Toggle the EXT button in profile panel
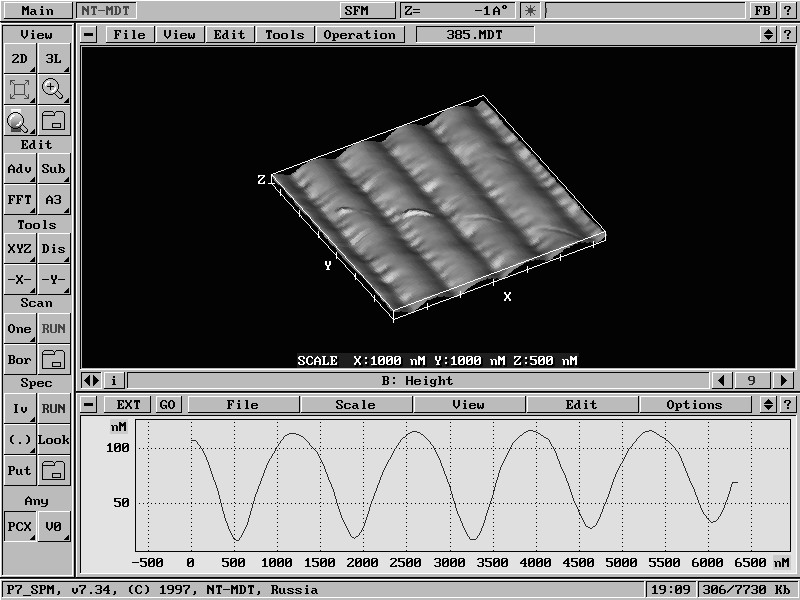800x600 pixels. 129,405
